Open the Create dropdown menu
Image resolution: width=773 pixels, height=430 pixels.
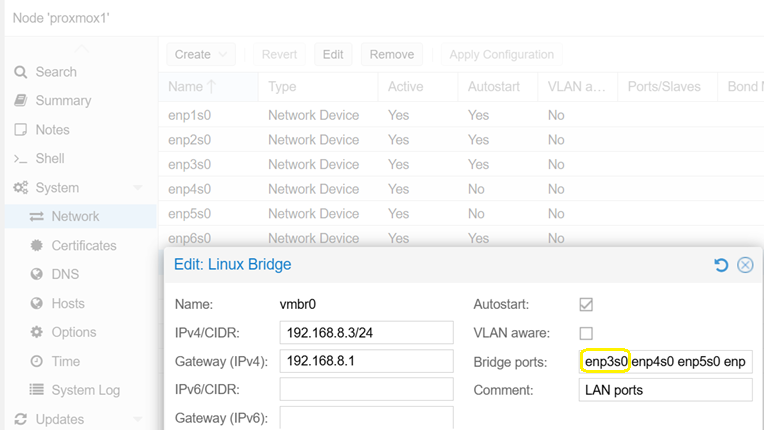(x=201, y=54)
